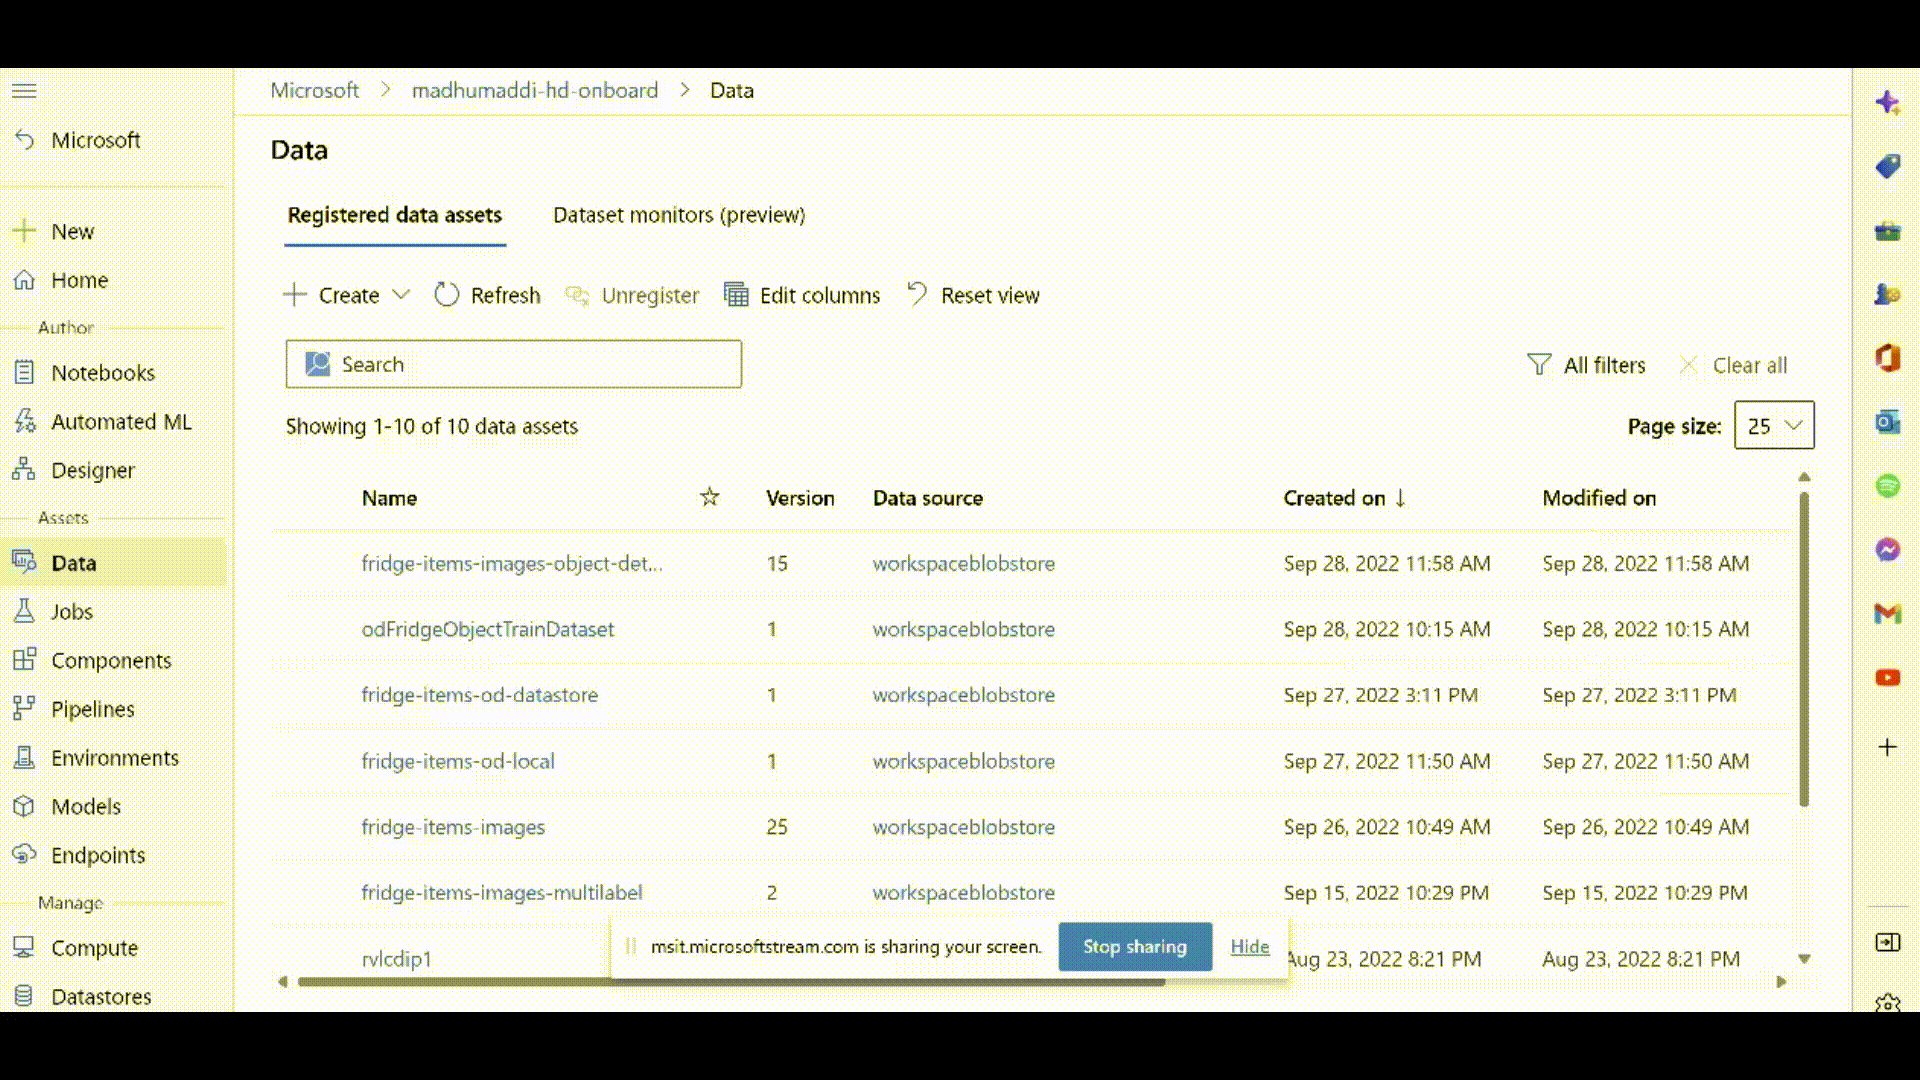Open Compute management section
The image size is (1920, 1080).
point(95,947)
